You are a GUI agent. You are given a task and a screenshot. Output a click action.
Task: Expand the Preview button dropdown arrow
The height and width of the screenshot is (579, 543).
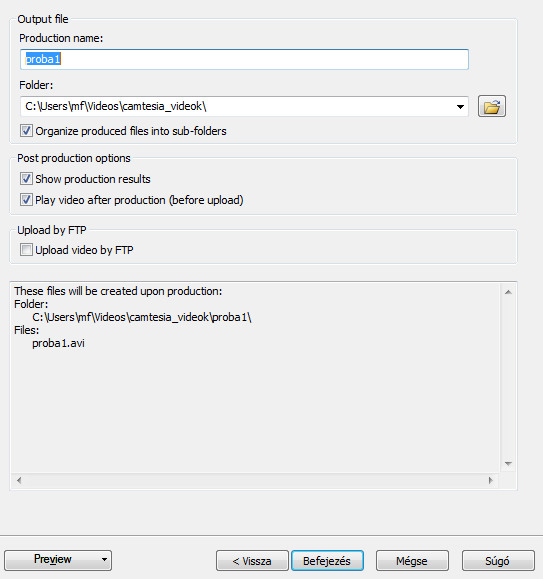105,560
